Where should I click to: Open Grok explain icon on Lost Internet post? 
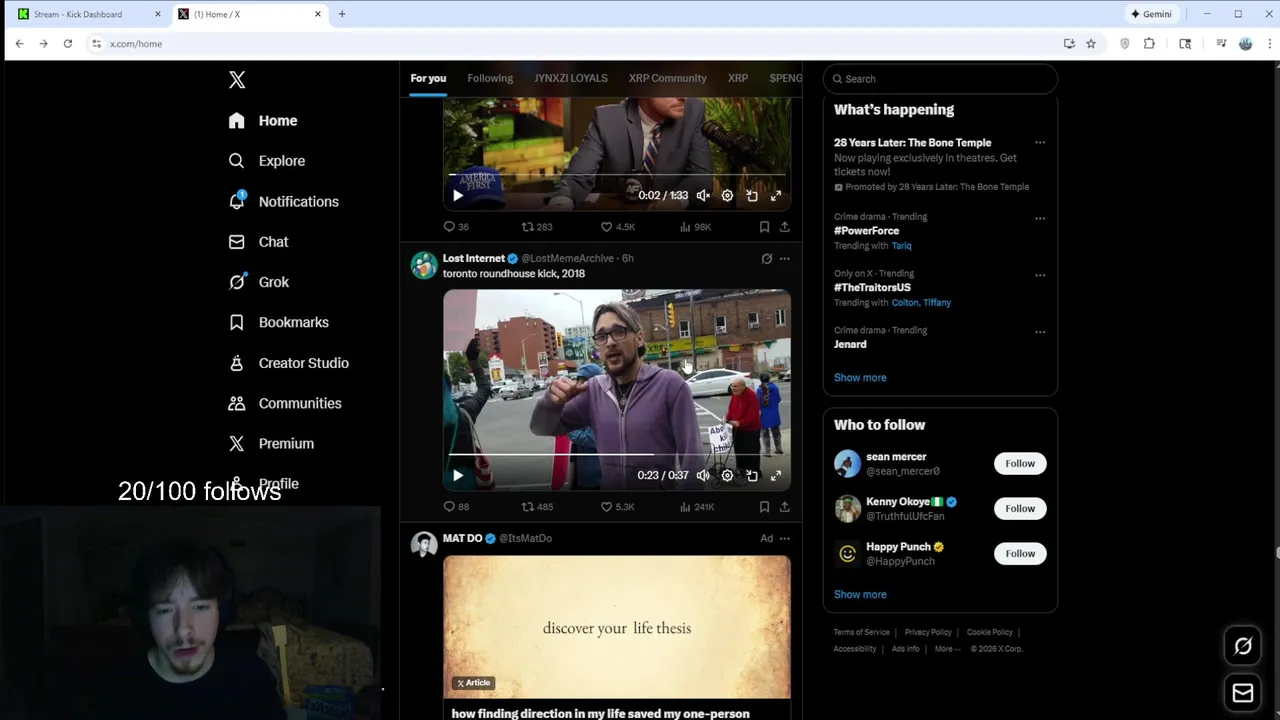coord(767,259)
